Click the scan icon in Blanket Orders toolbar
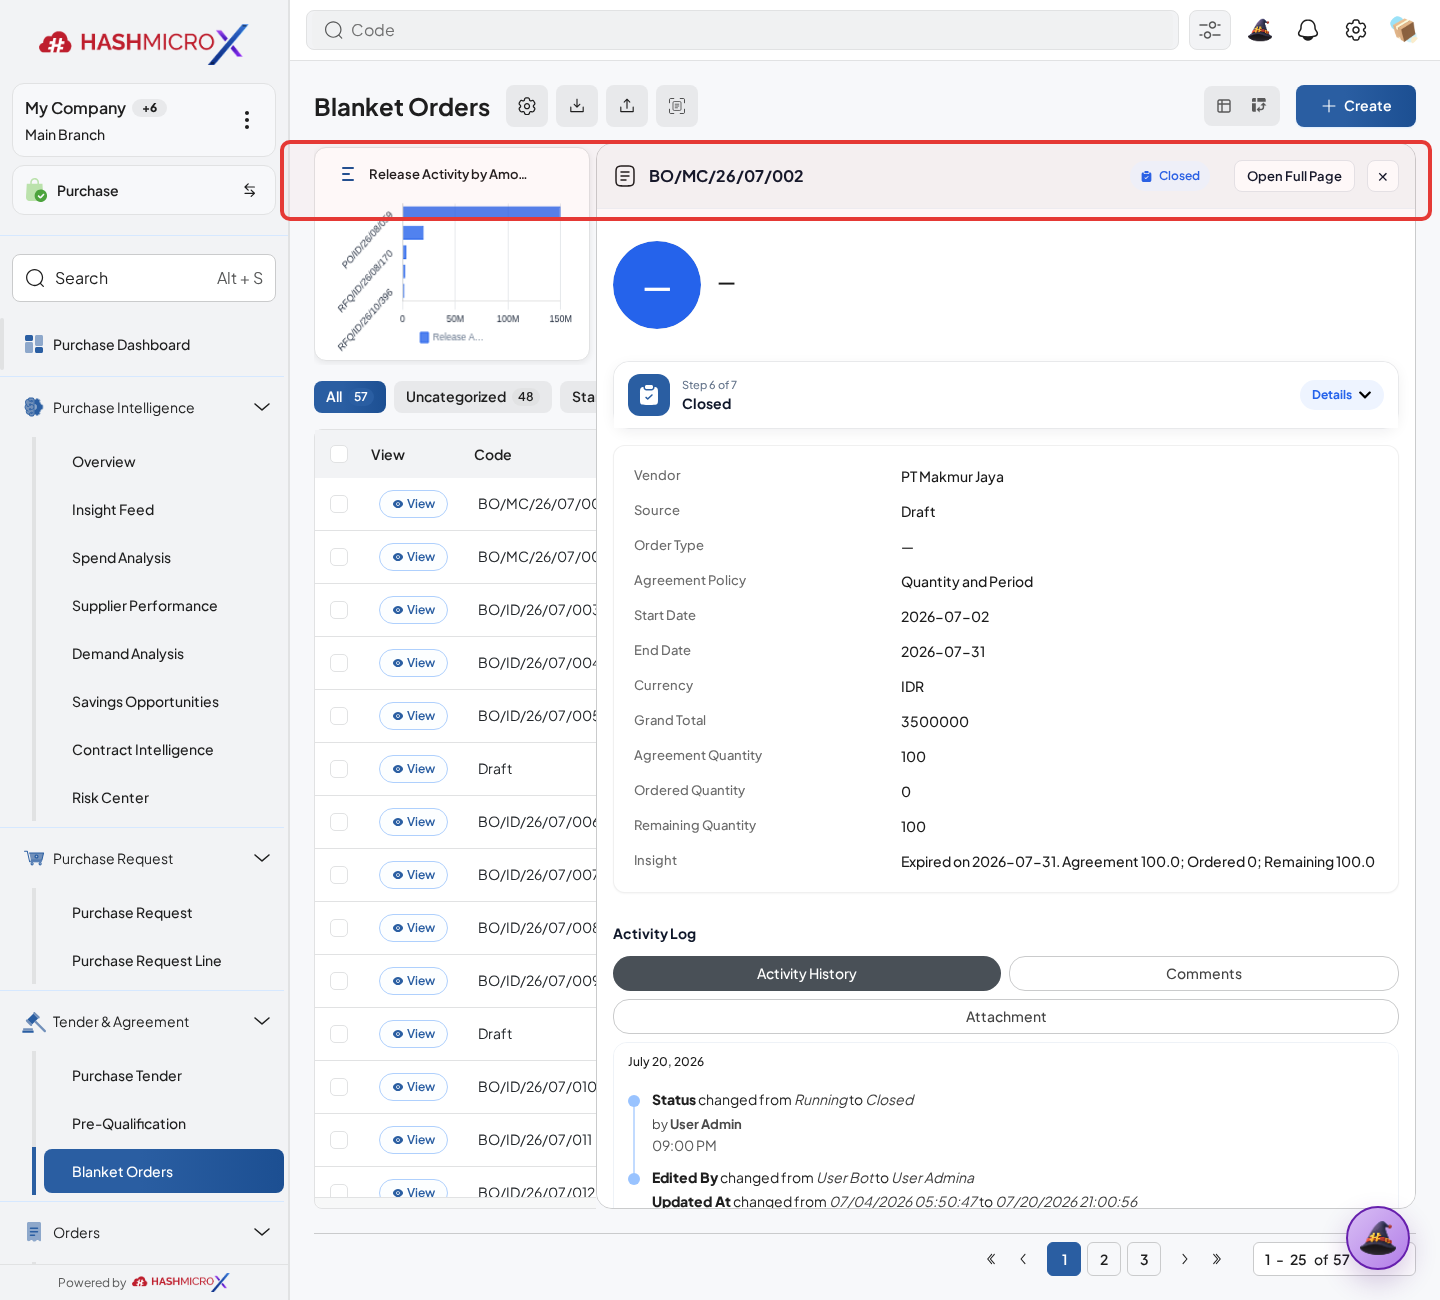The height and width of the screenshot is (1300, 1440). (677, 106)
